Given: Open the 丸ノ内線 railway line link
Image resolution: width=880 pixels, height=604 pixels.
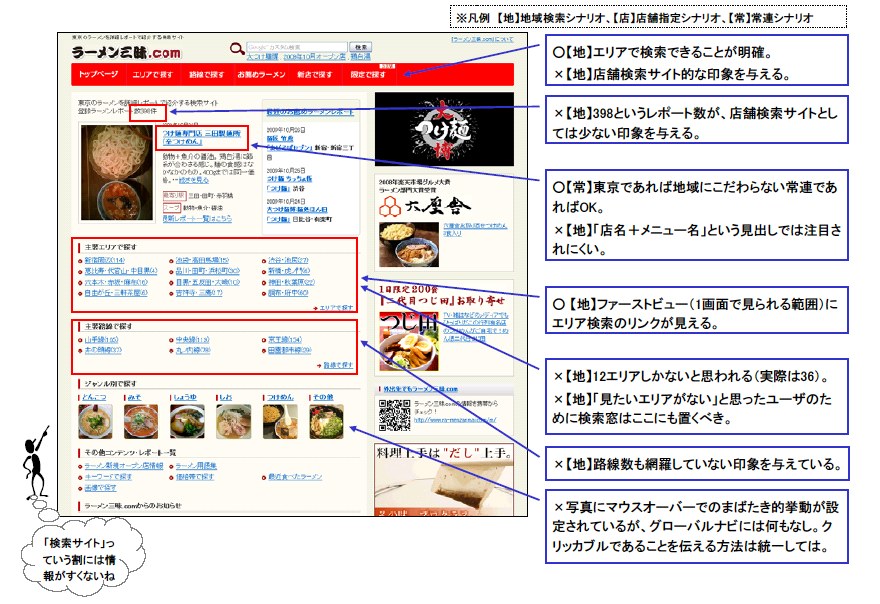Looking at the screenshot, I should pos(193,350).
